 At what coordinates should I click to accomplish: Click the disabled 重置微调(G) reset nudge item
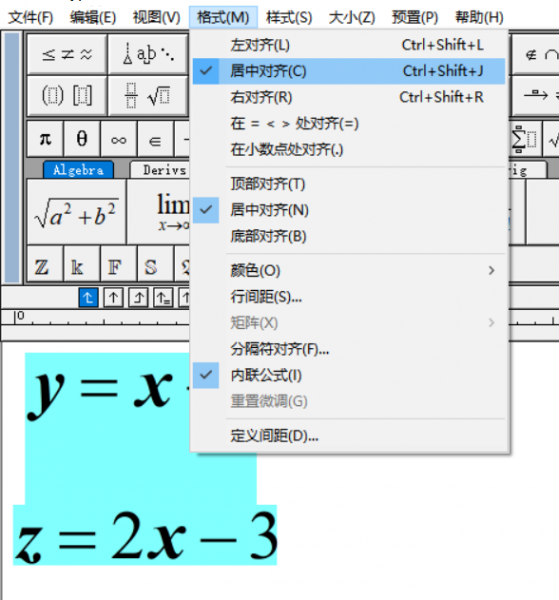click(349, 401)
